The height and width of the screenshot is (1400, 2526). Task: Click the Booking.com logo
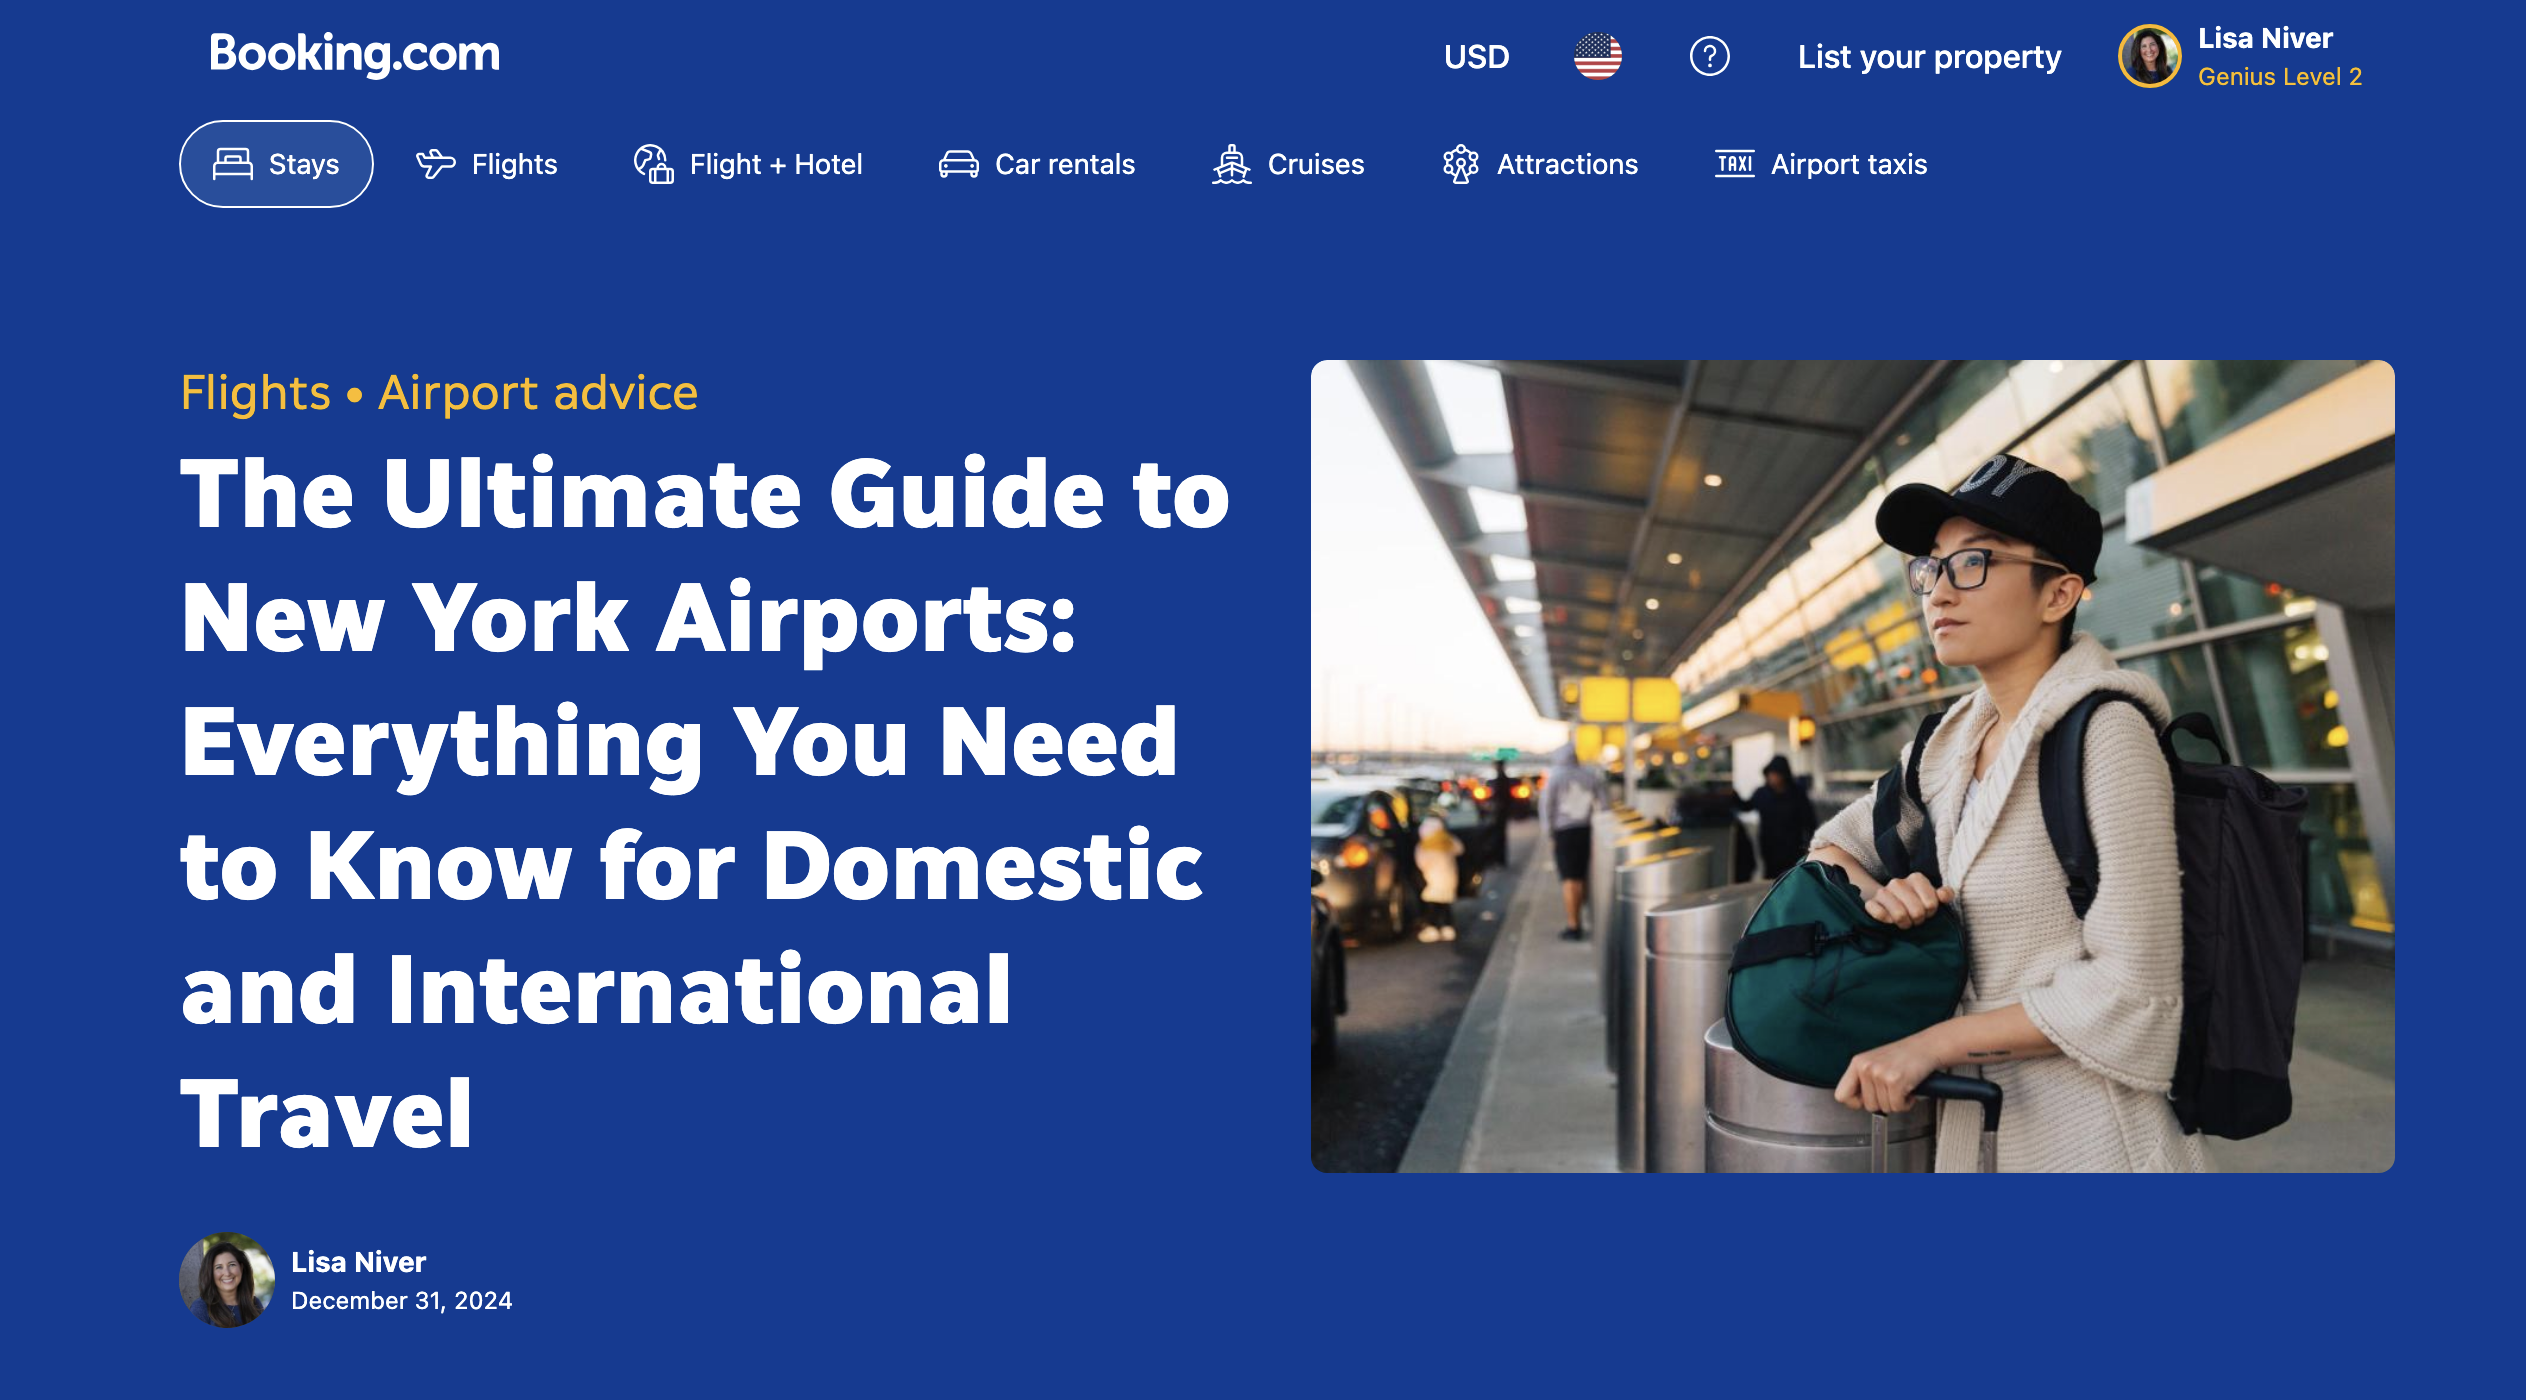pos(354,54)
